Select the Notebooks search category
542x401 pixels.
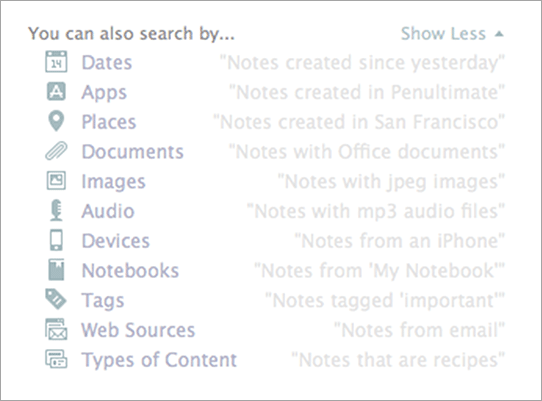tap(130, 271)
